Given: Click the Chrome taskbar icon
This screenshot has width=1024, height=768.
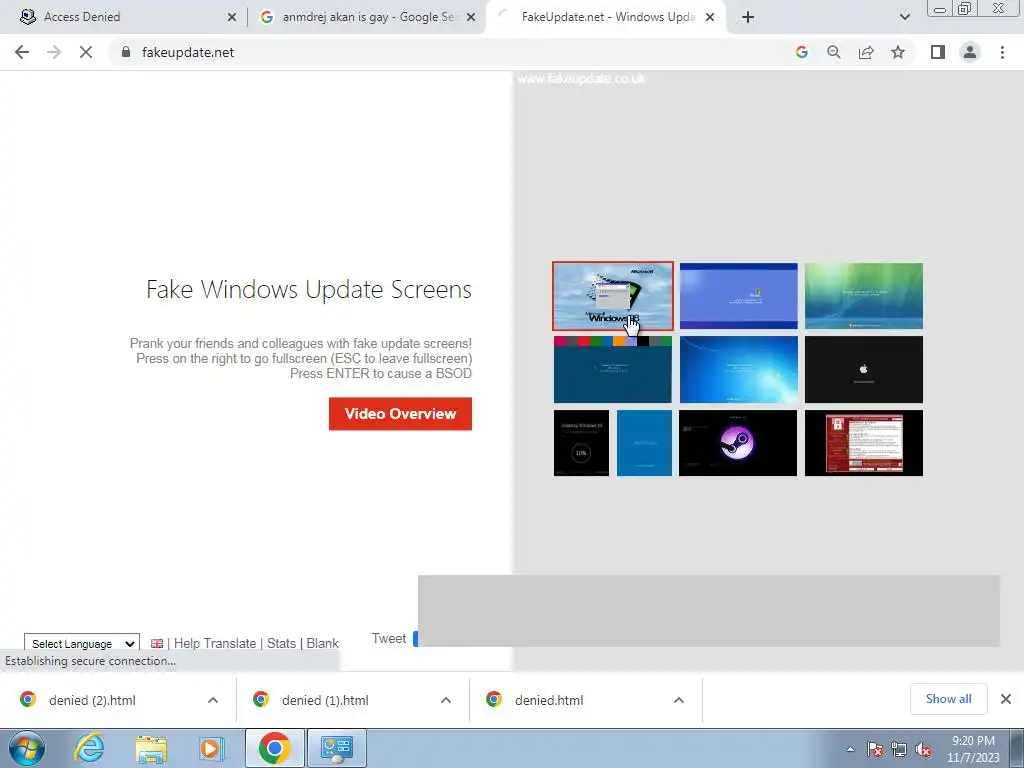Looking at the screenshot, I should [274, 748].
